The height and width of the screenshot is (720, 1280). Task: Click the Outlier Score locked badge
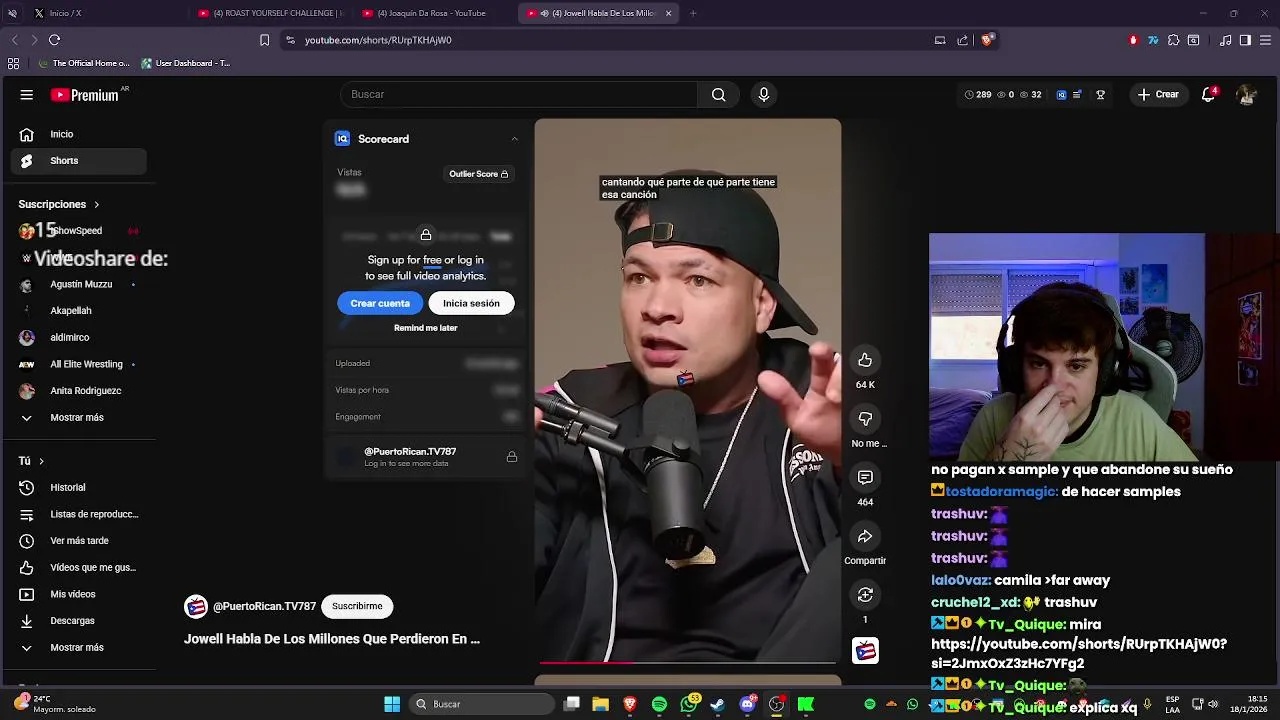(478, 174)
